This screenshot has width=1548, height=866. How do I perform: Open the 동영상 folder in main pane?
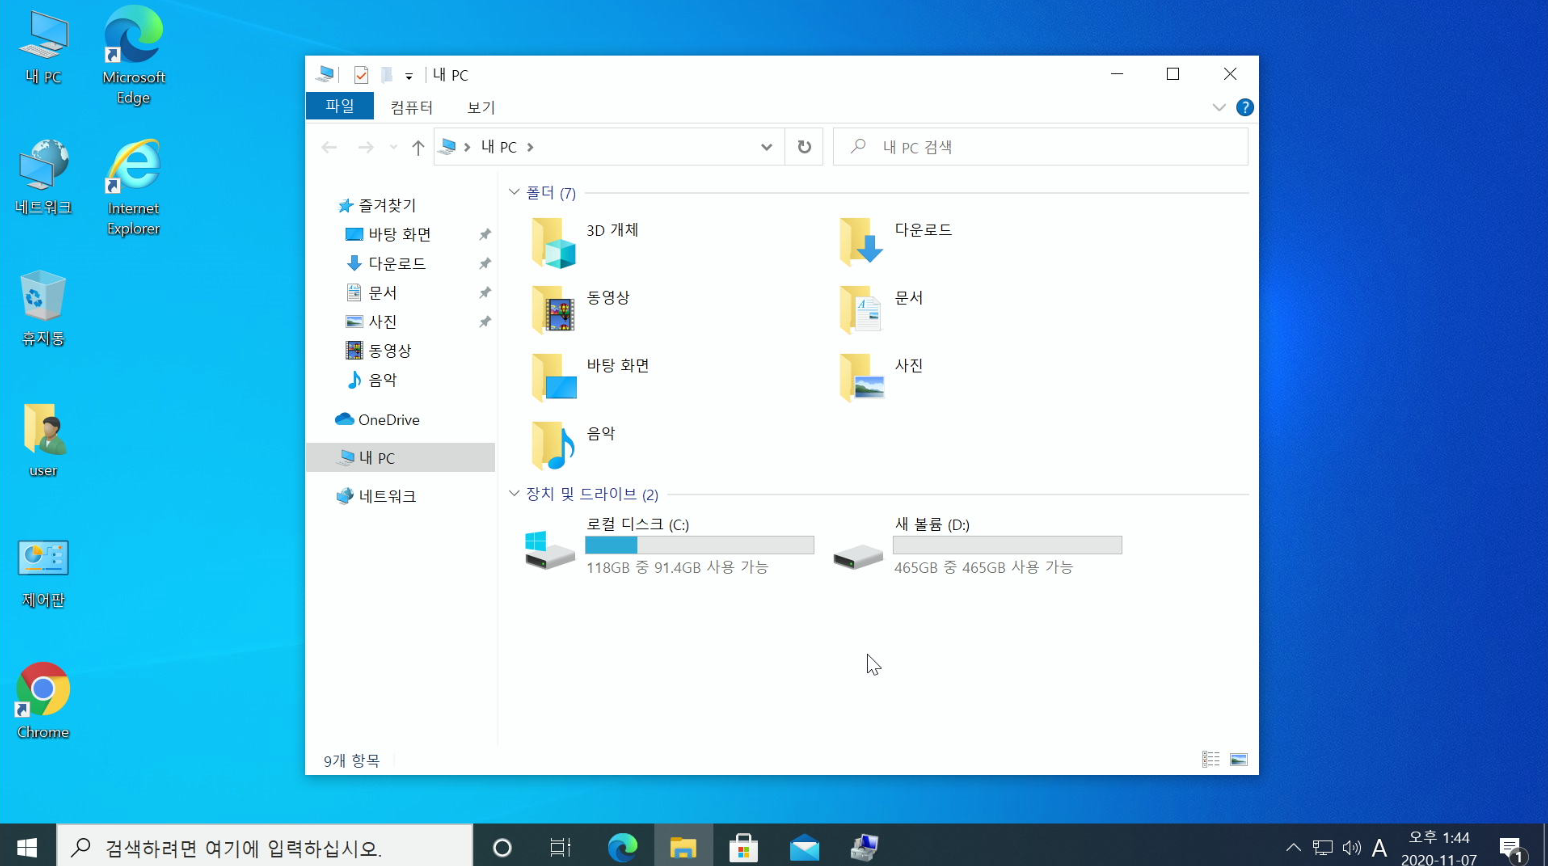[580, 309]
